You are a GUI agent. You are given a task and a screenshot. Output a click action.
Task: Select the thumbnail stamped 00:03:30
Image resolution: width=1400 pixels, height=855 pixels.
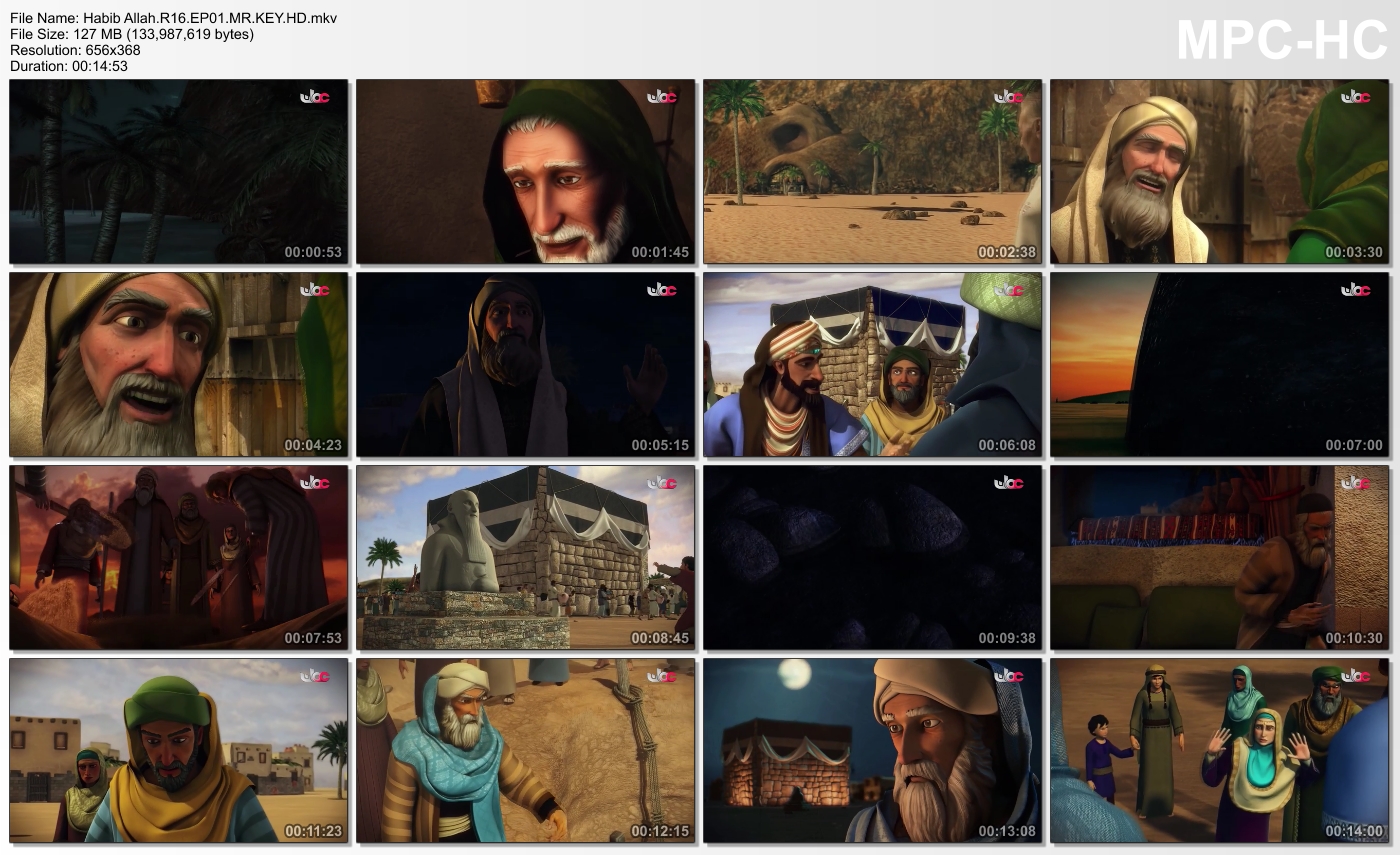[1220, 172]
